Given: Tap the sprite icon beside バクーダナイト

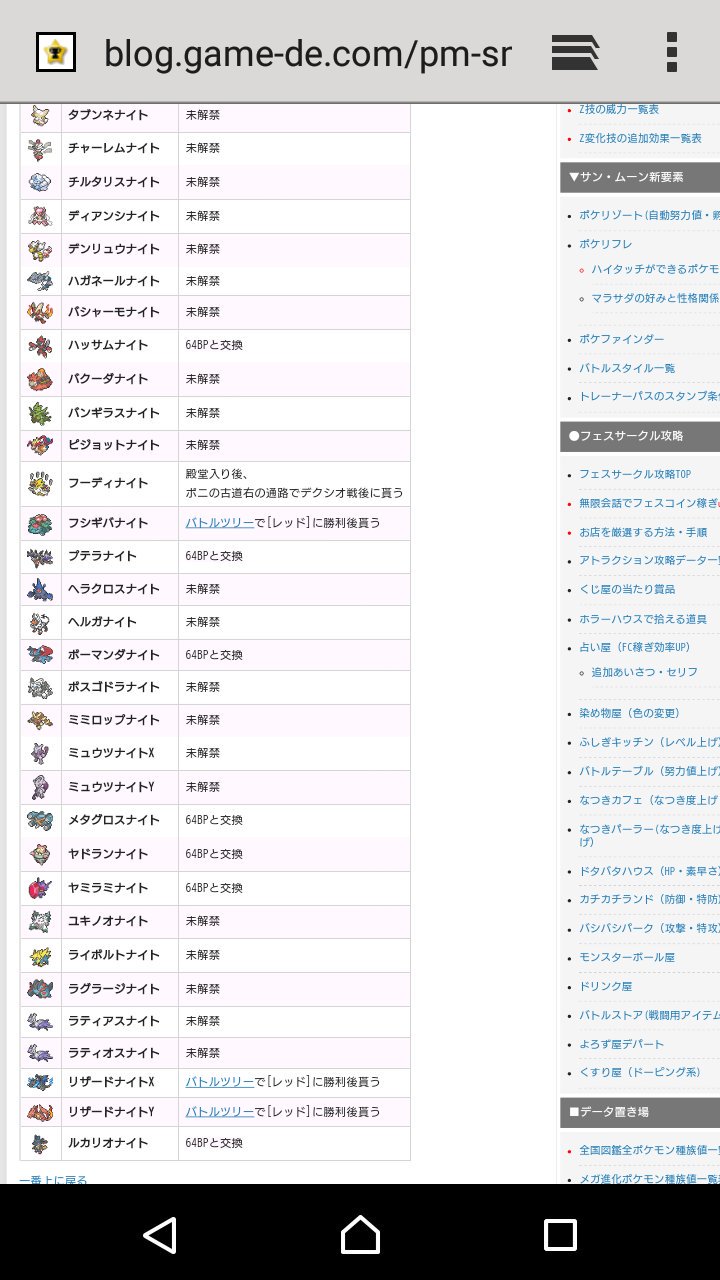Looking at the screenshot, I should point(40,379).
